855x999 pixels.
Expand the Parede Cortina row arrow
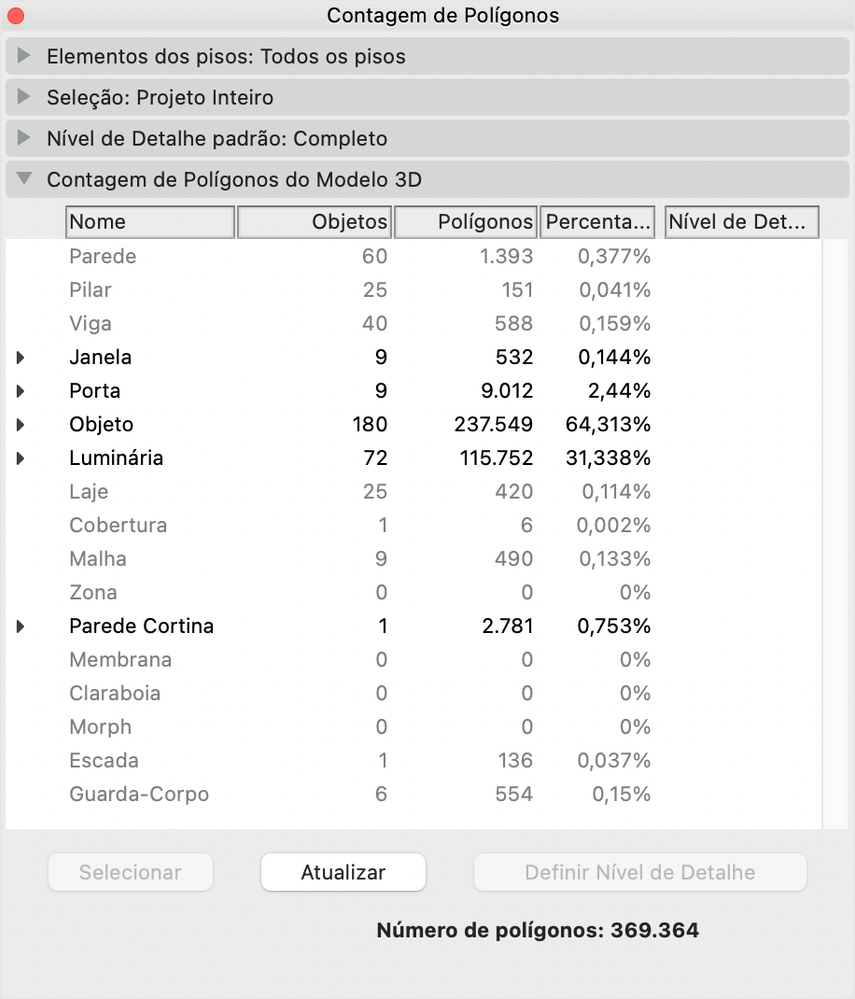21,627
